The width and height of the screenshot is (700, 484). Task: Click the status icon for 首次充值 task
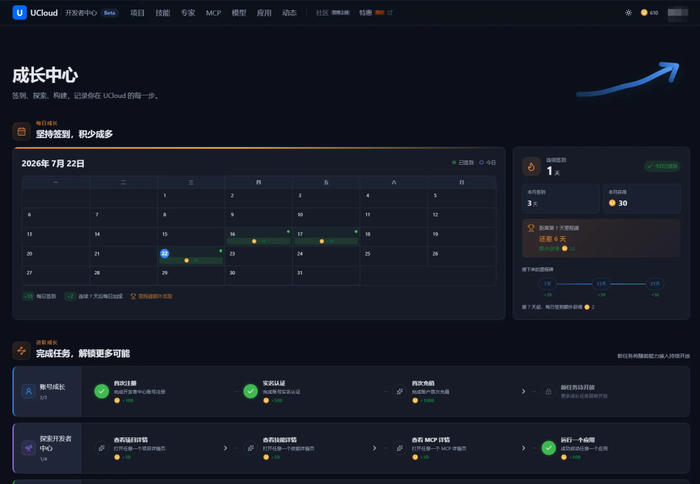(400, 391)
